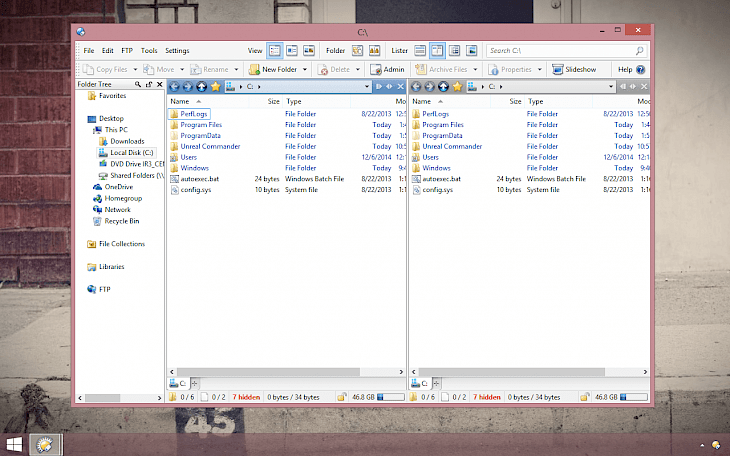Click the Archive Files button
This screenshot has width=730, height=456.
[442, 69]
